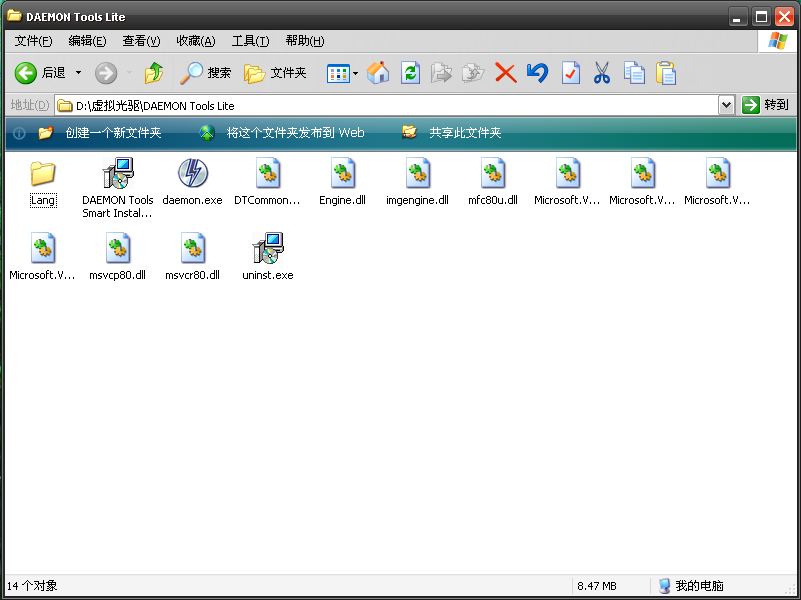Click the 转到 (Go) button
The height and width of the screenshot is (600, 801).
766,105
